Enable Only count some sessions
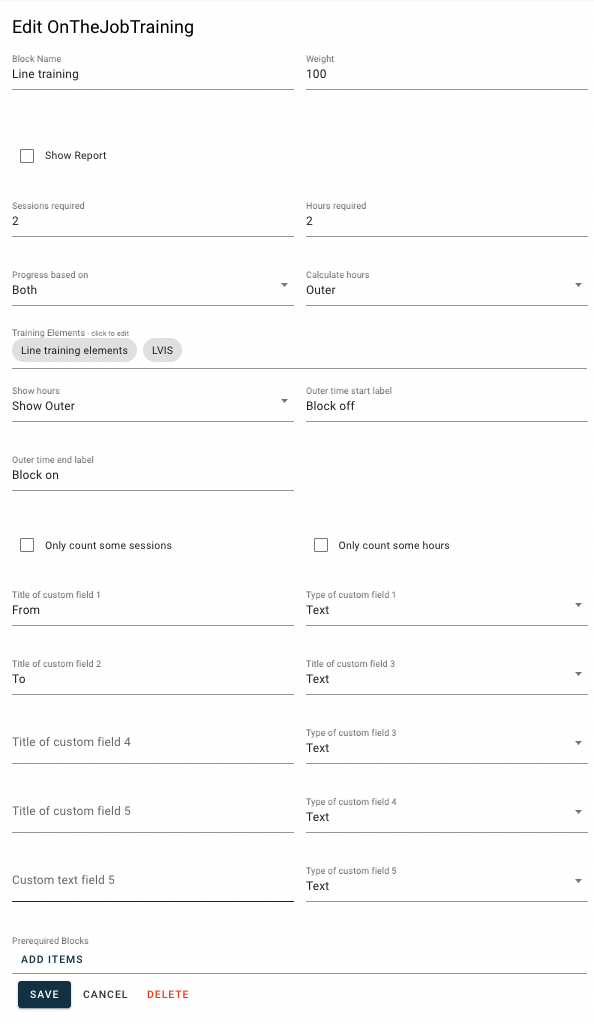594x1024 pixels. (x=27, y=545)
